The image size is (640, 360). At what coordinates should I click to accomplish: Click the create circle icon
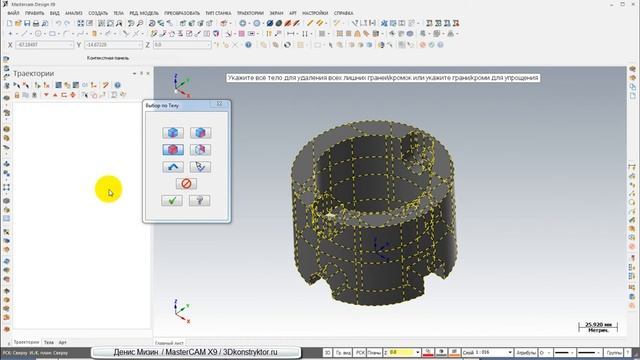38,34
